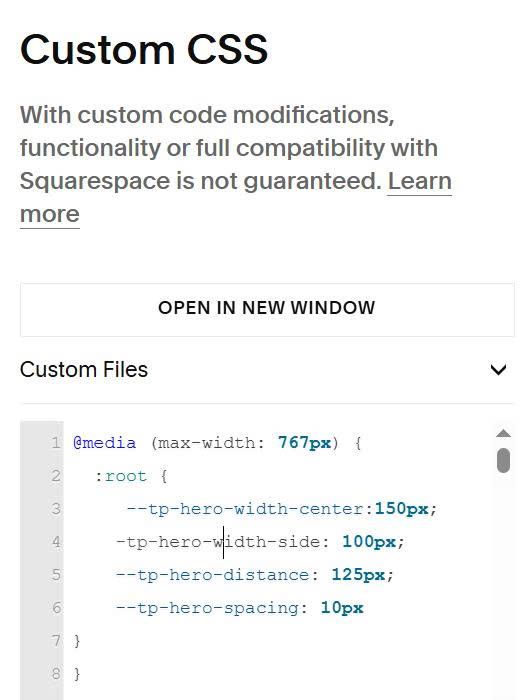Click the Custom Files section label
This screenshot has height=700, width=525.
coord(84,370)
